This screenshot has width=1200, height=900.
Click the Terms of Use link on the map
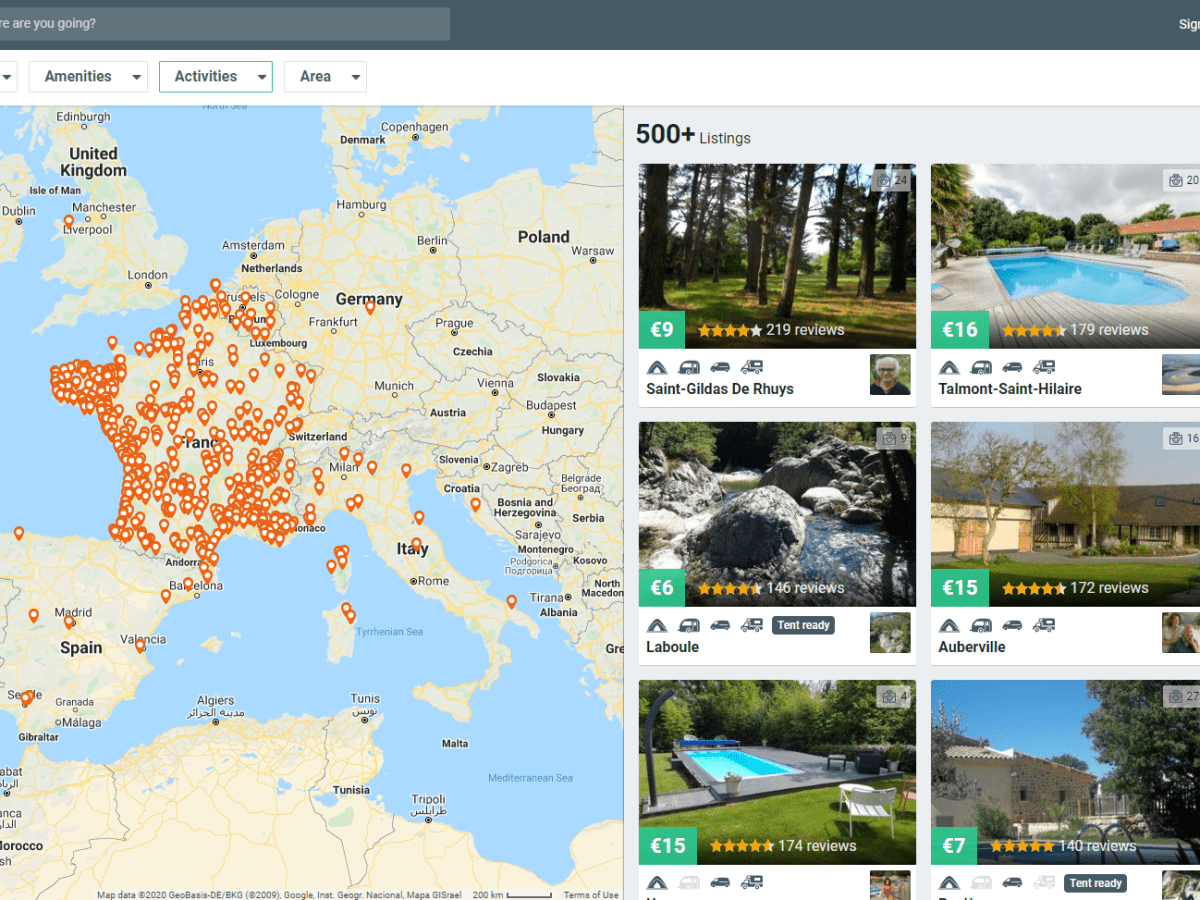tap(591, 895)
